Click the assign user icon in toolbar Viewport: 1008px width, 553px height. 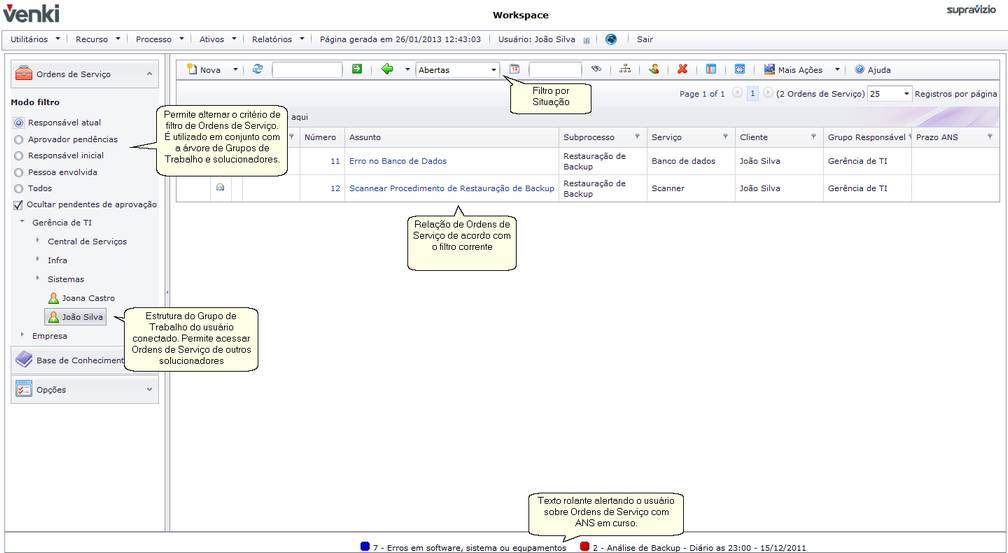pos(654,69)
